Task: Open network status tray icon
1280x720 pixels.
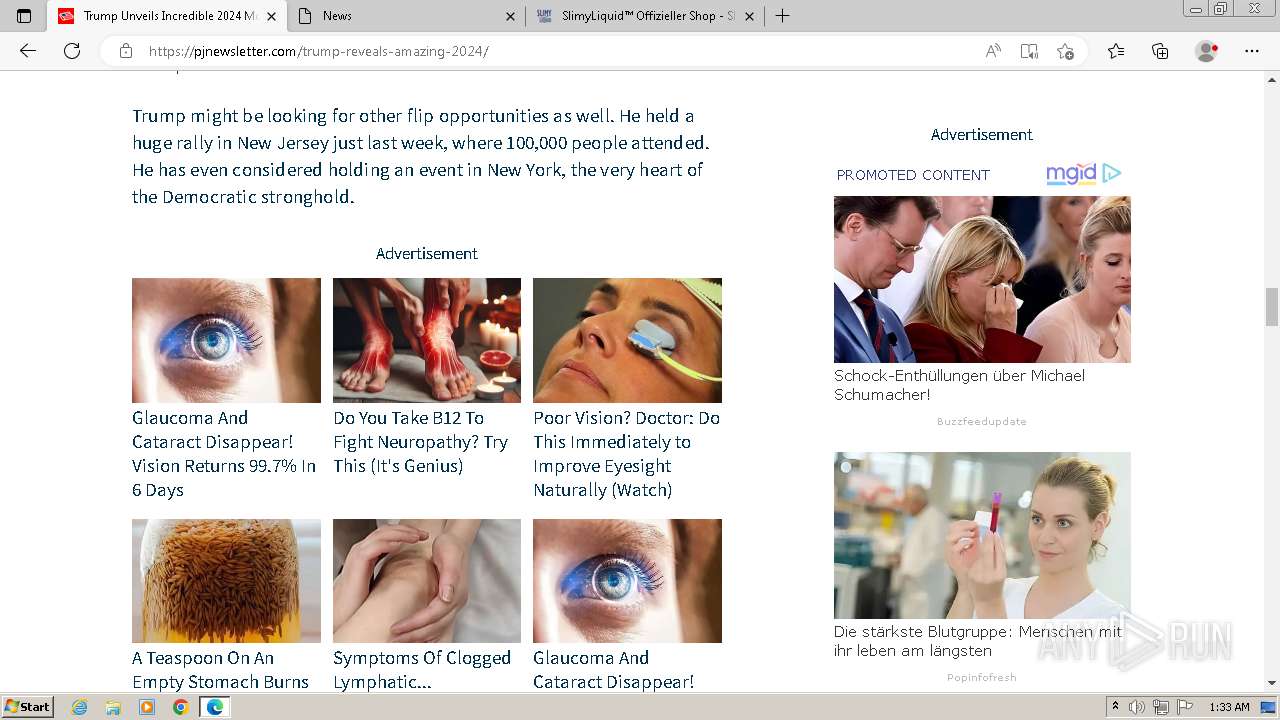Action: coord(1161,707)
